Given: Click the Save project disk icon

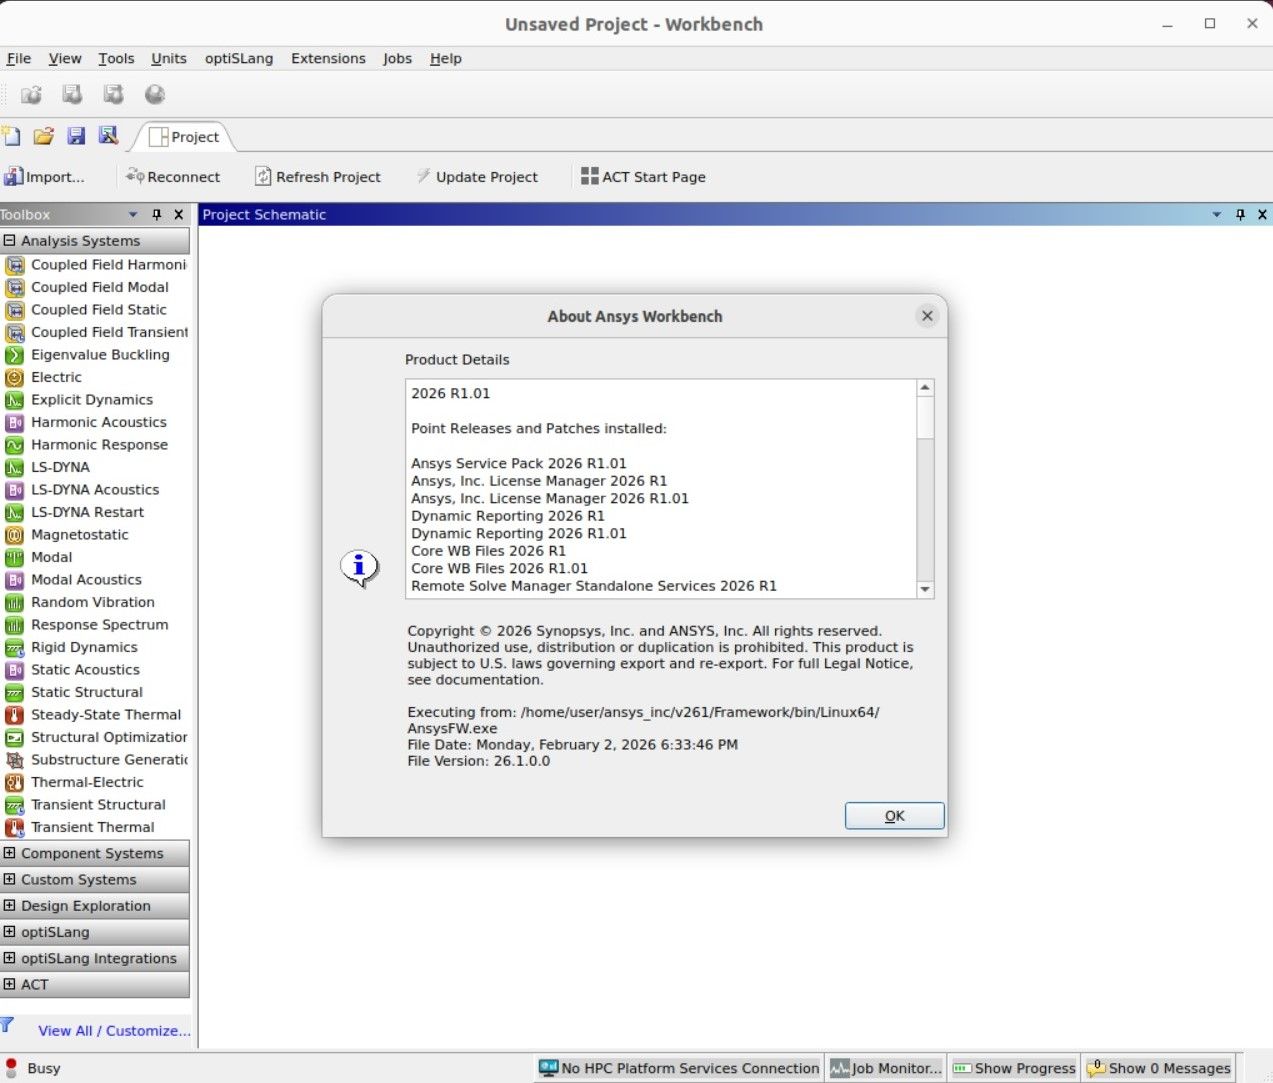Looking at the screenshot, I should (76, 136).
